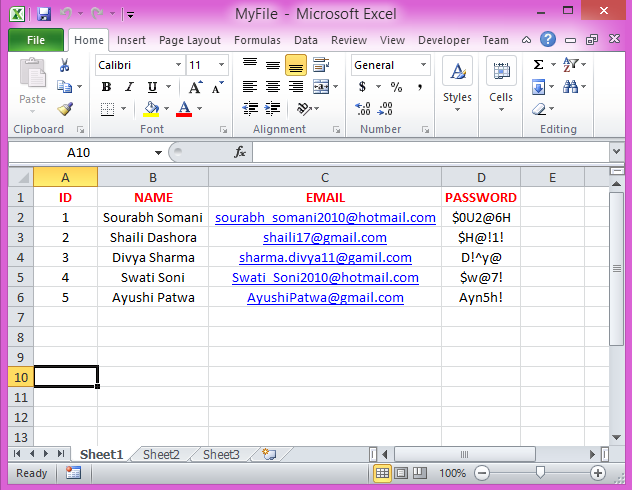Open Find & Select binoculars

570,87
